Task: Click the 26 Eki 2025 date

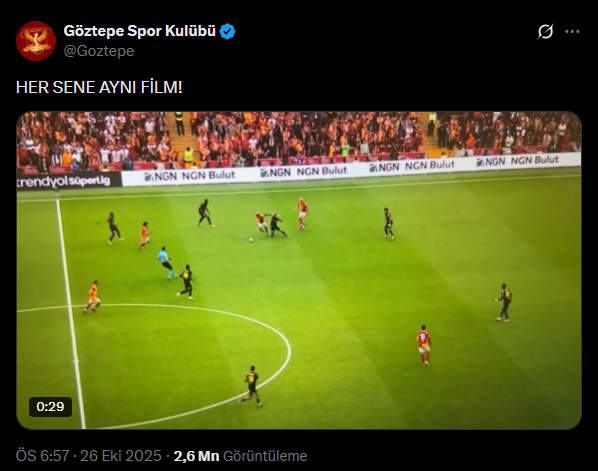Action: pos(121,456)
